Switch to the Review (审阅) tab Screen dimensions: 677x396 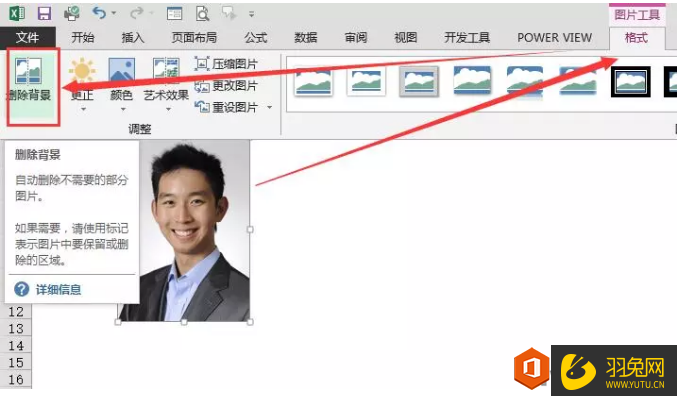tap(356, 38)
